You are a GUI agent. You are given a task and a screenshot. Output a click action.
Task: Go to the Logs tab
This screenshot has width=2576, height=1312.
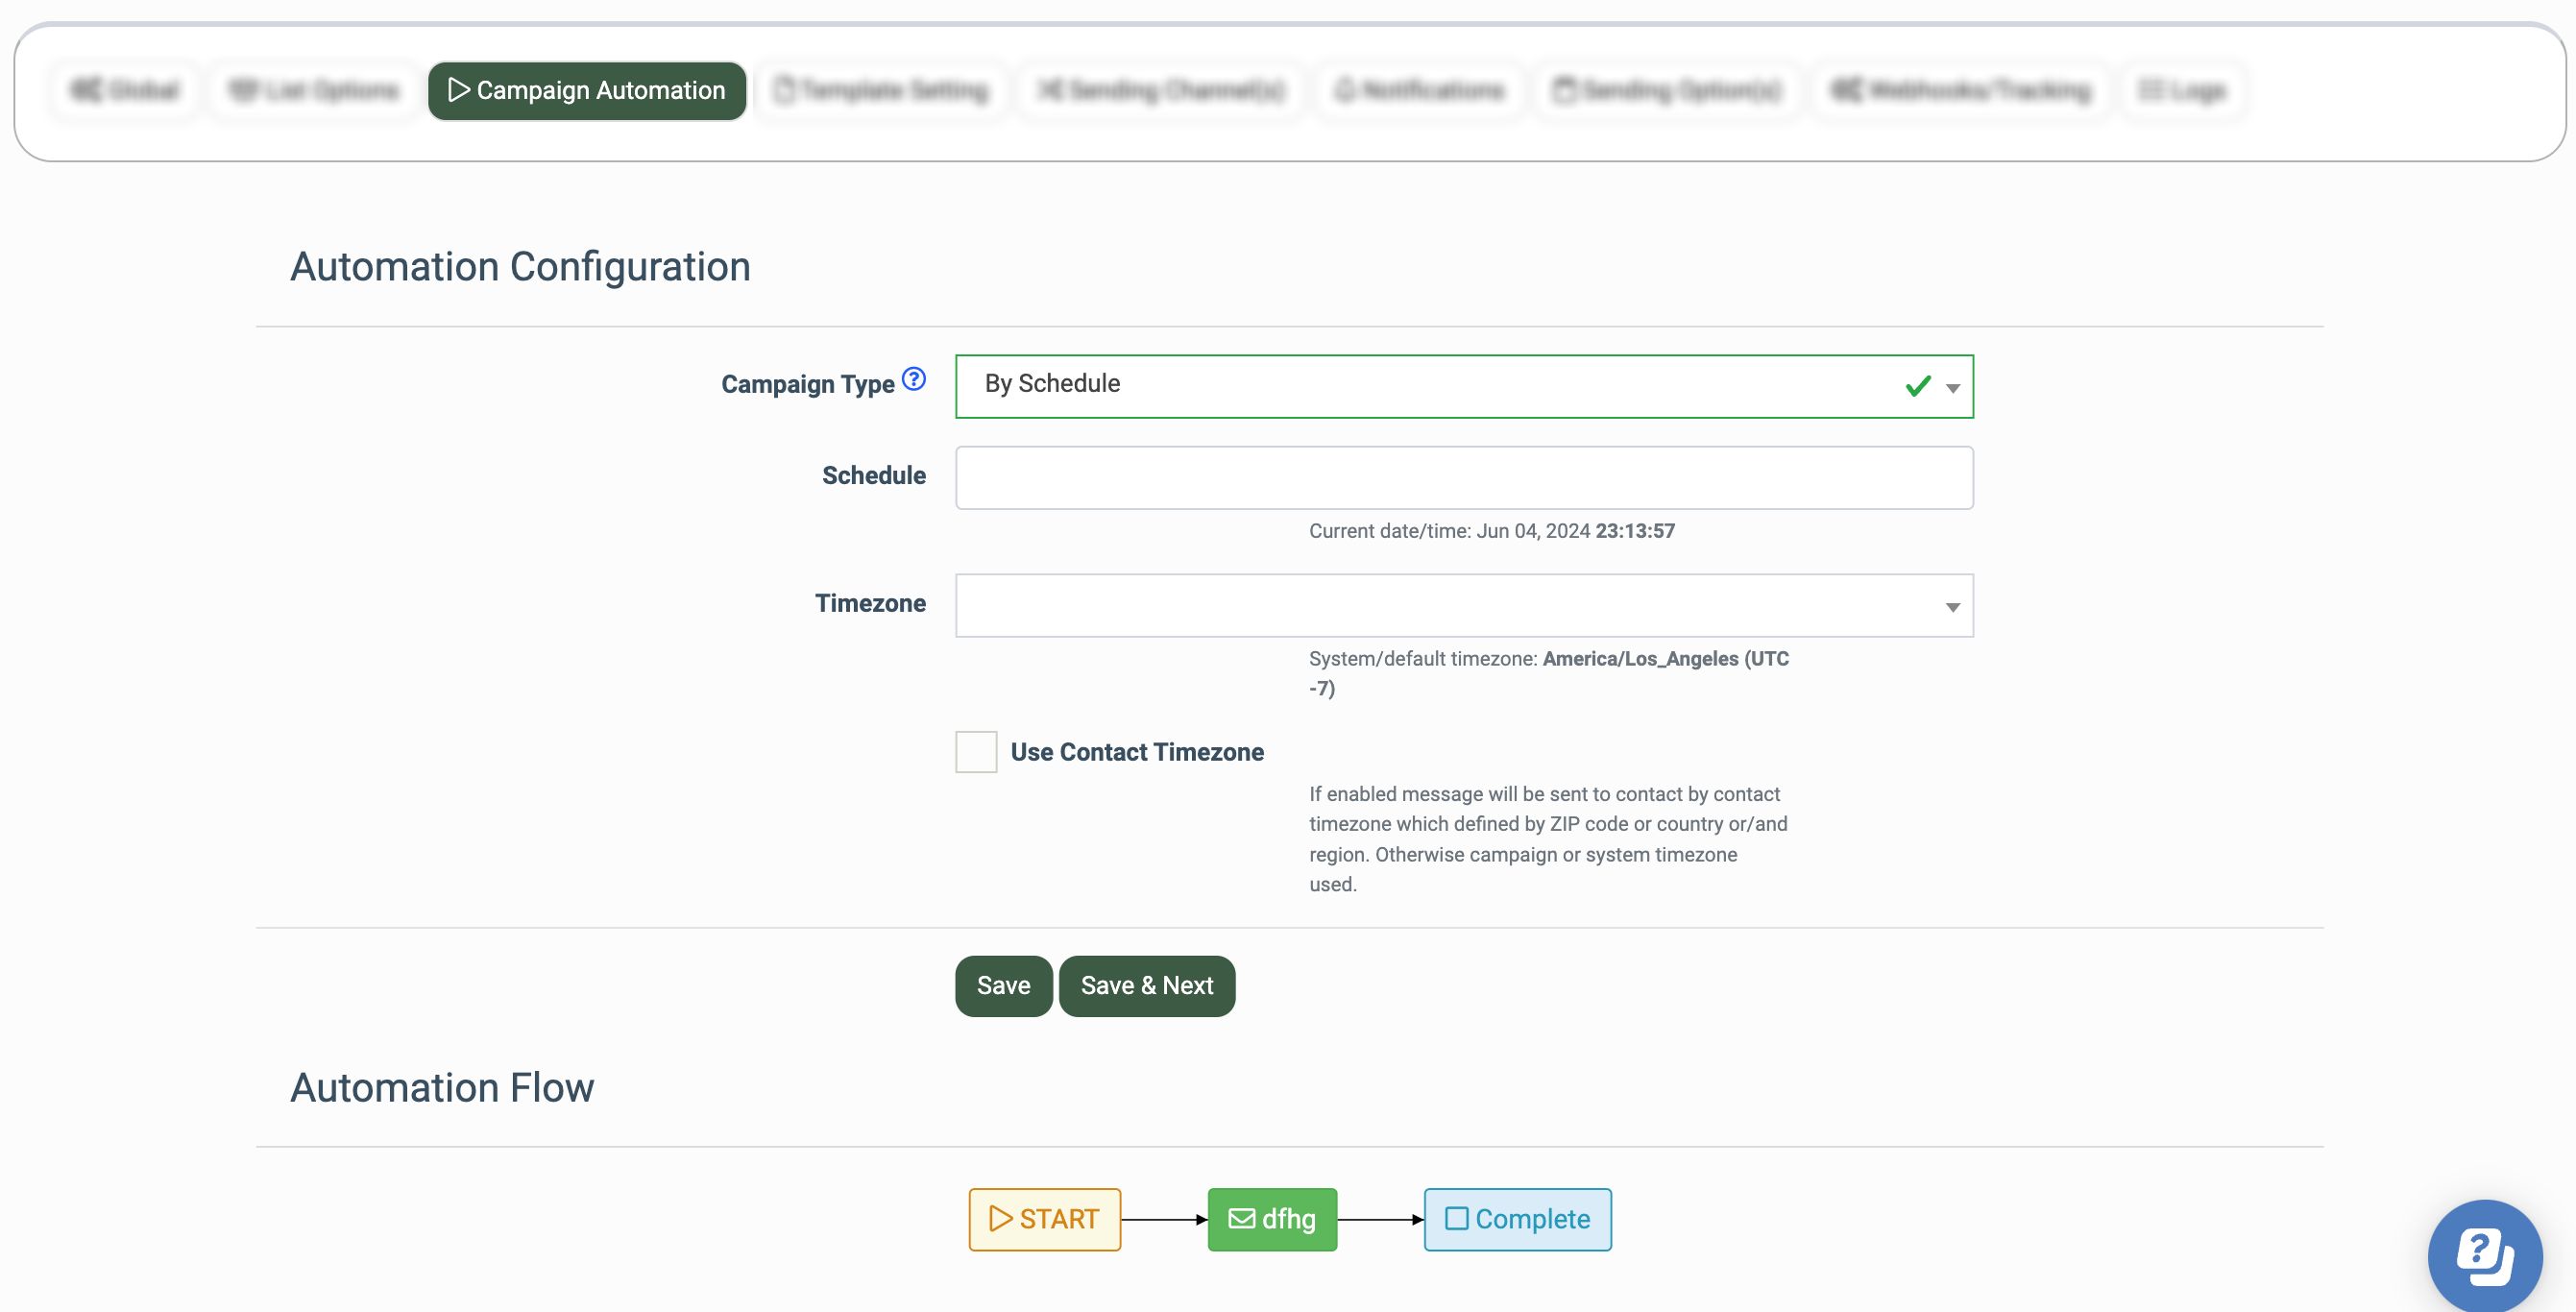click(2182, 91)
